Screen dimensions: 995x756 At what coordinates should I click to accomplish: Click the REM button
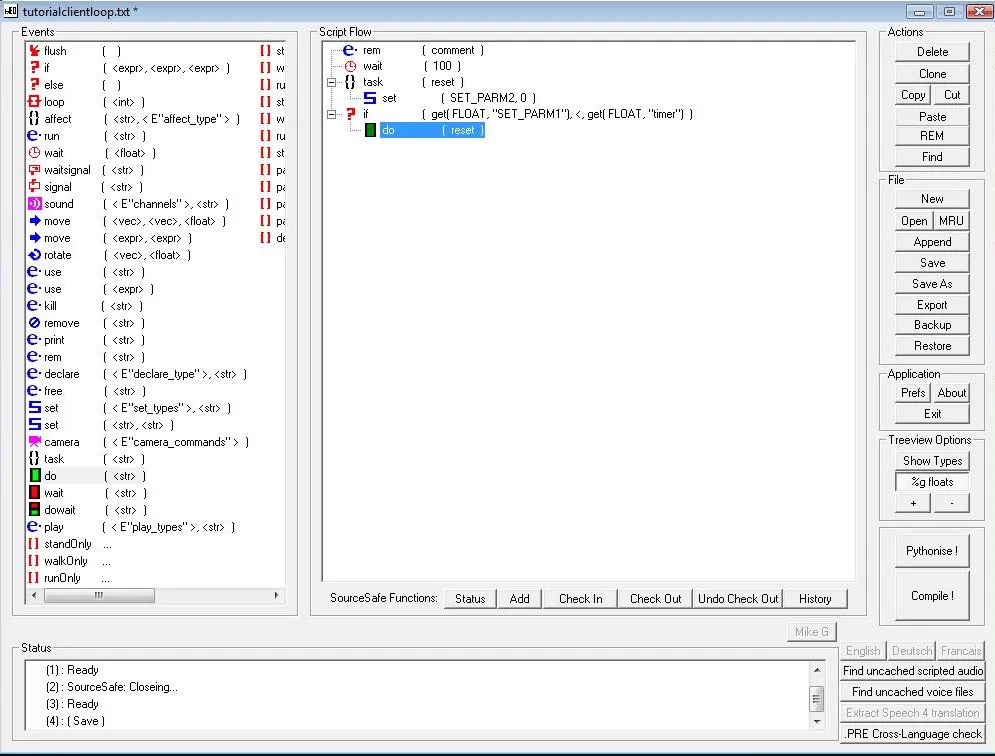tap(932, 136)
